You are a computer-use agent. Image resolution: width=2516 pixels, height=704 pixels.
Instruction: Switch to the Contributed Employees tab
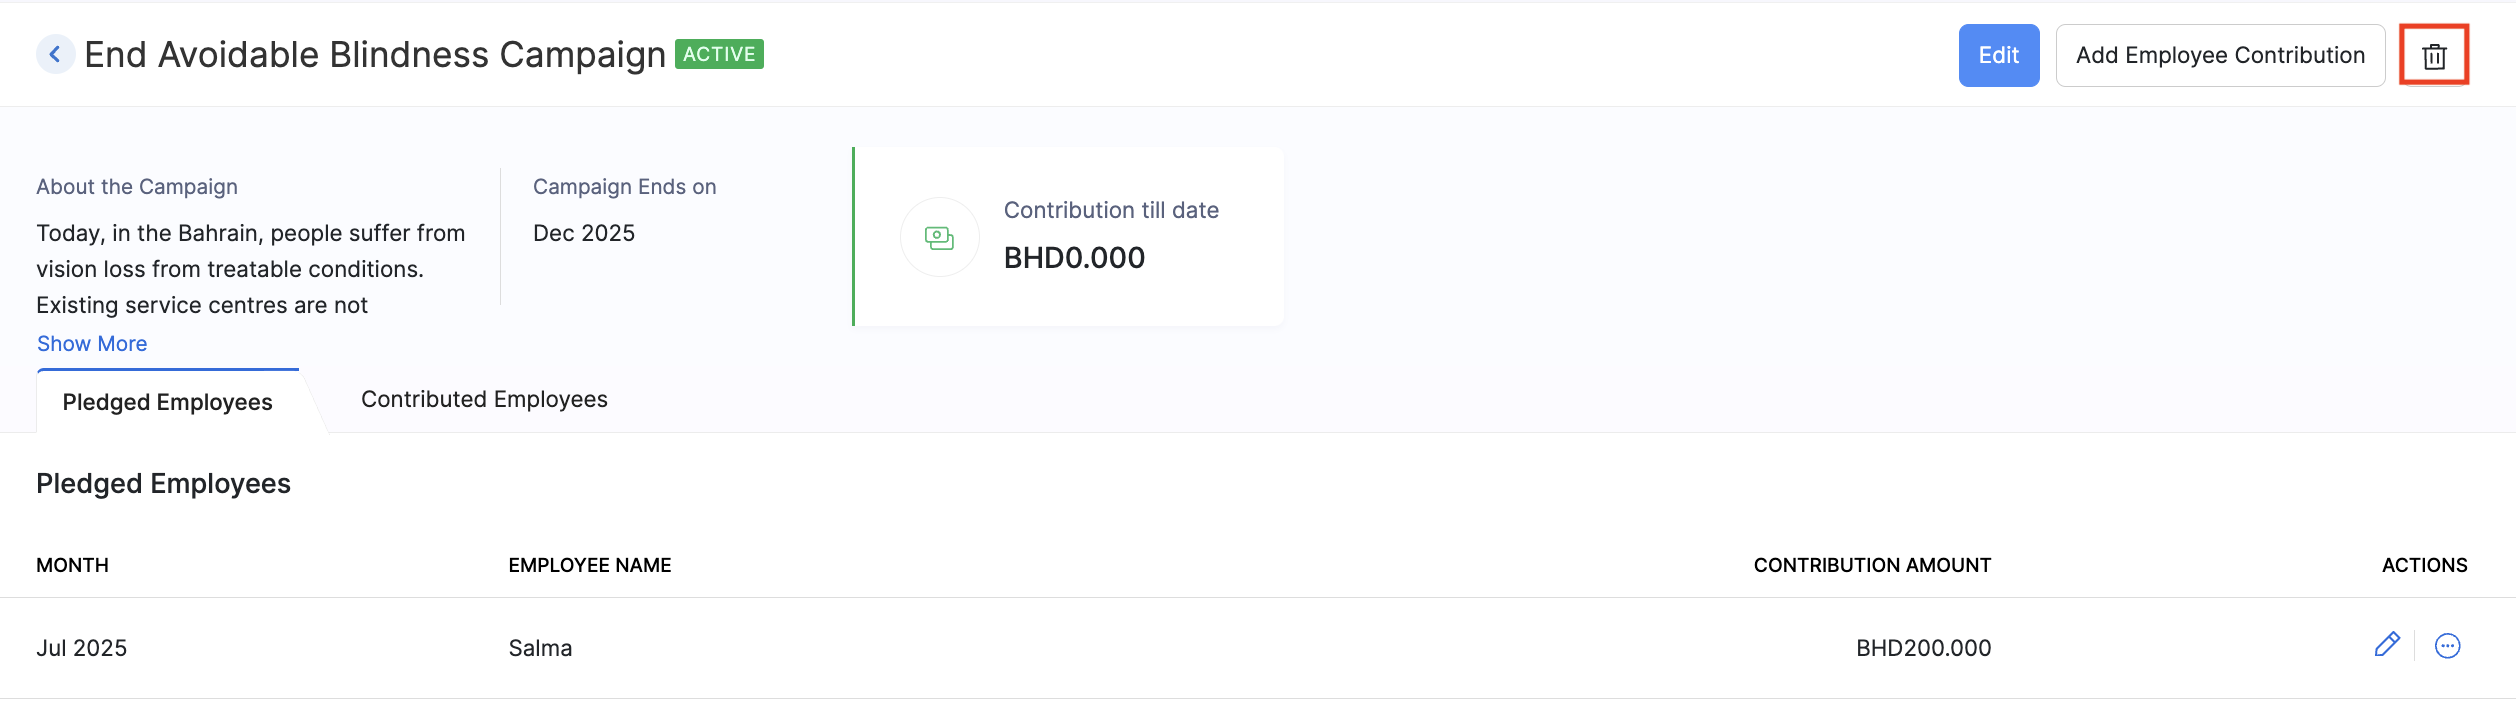click(x=484, y=400)
